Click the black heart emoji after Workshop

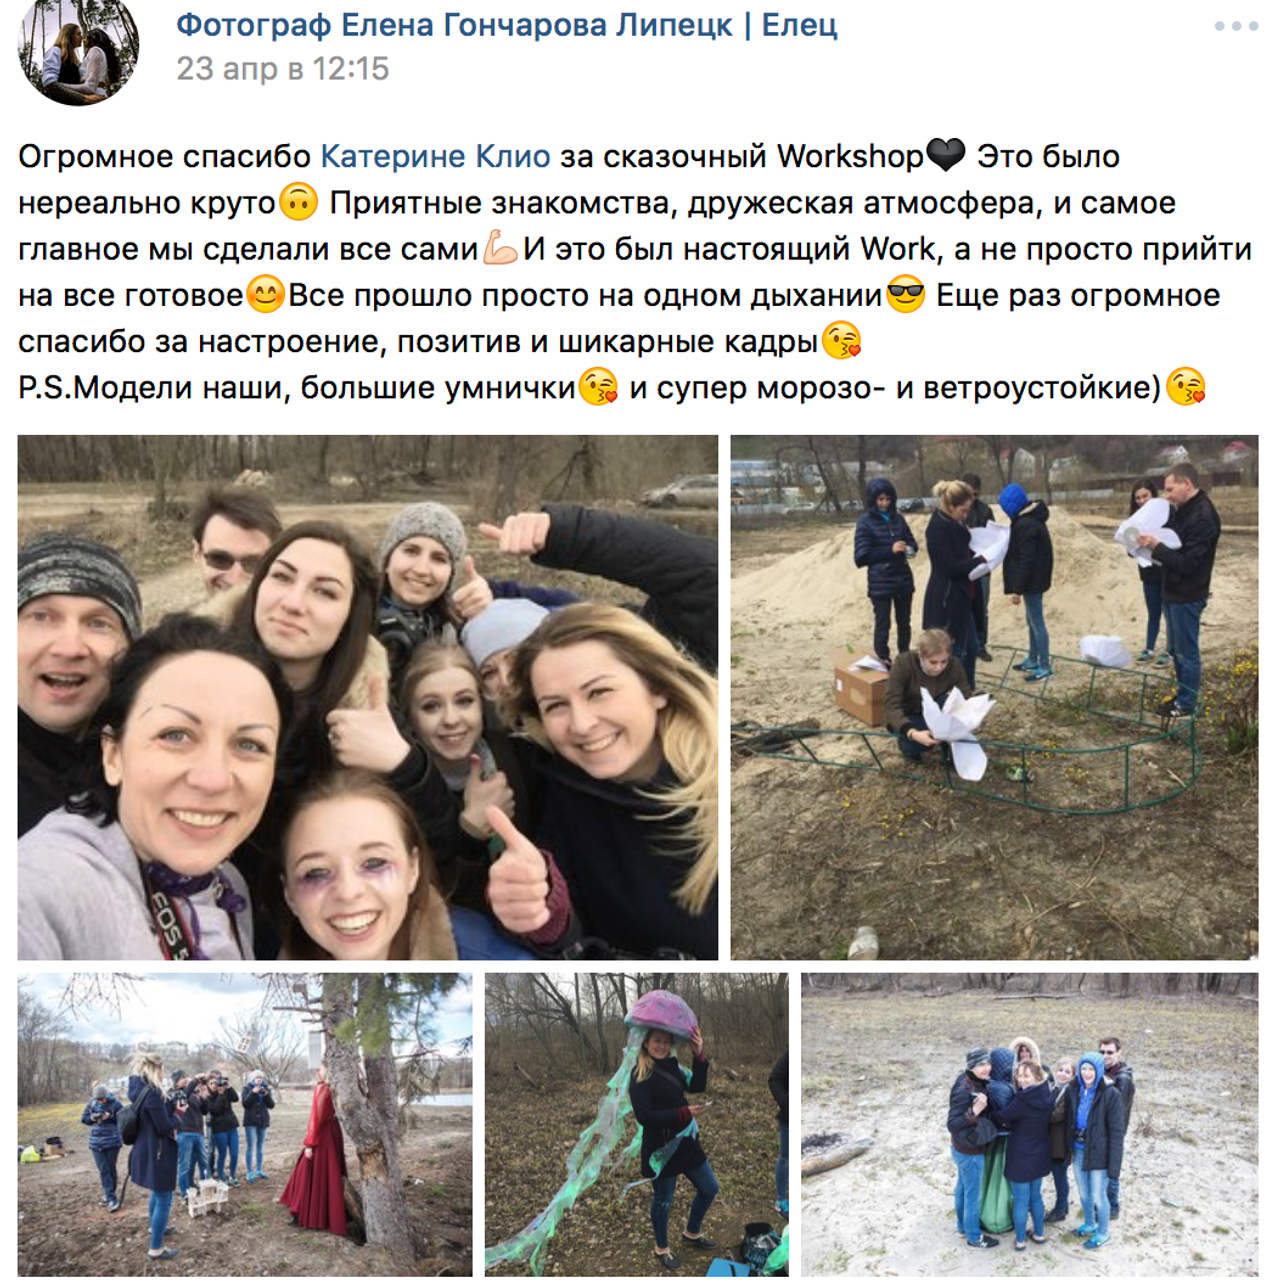(945, 155)
